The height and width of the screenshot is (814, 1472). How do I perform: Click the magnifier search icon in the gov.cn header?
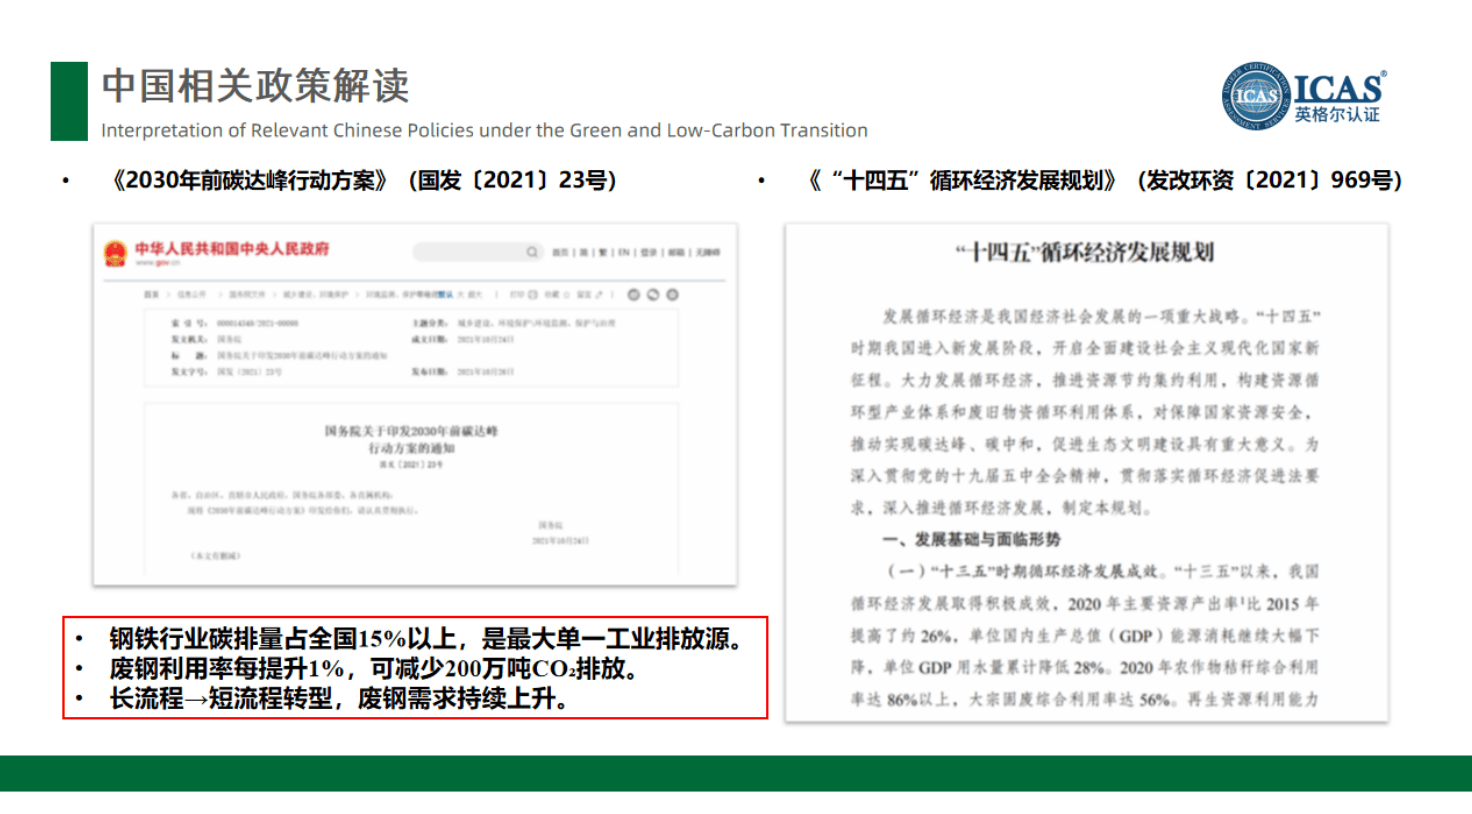[x=532, y=252]
